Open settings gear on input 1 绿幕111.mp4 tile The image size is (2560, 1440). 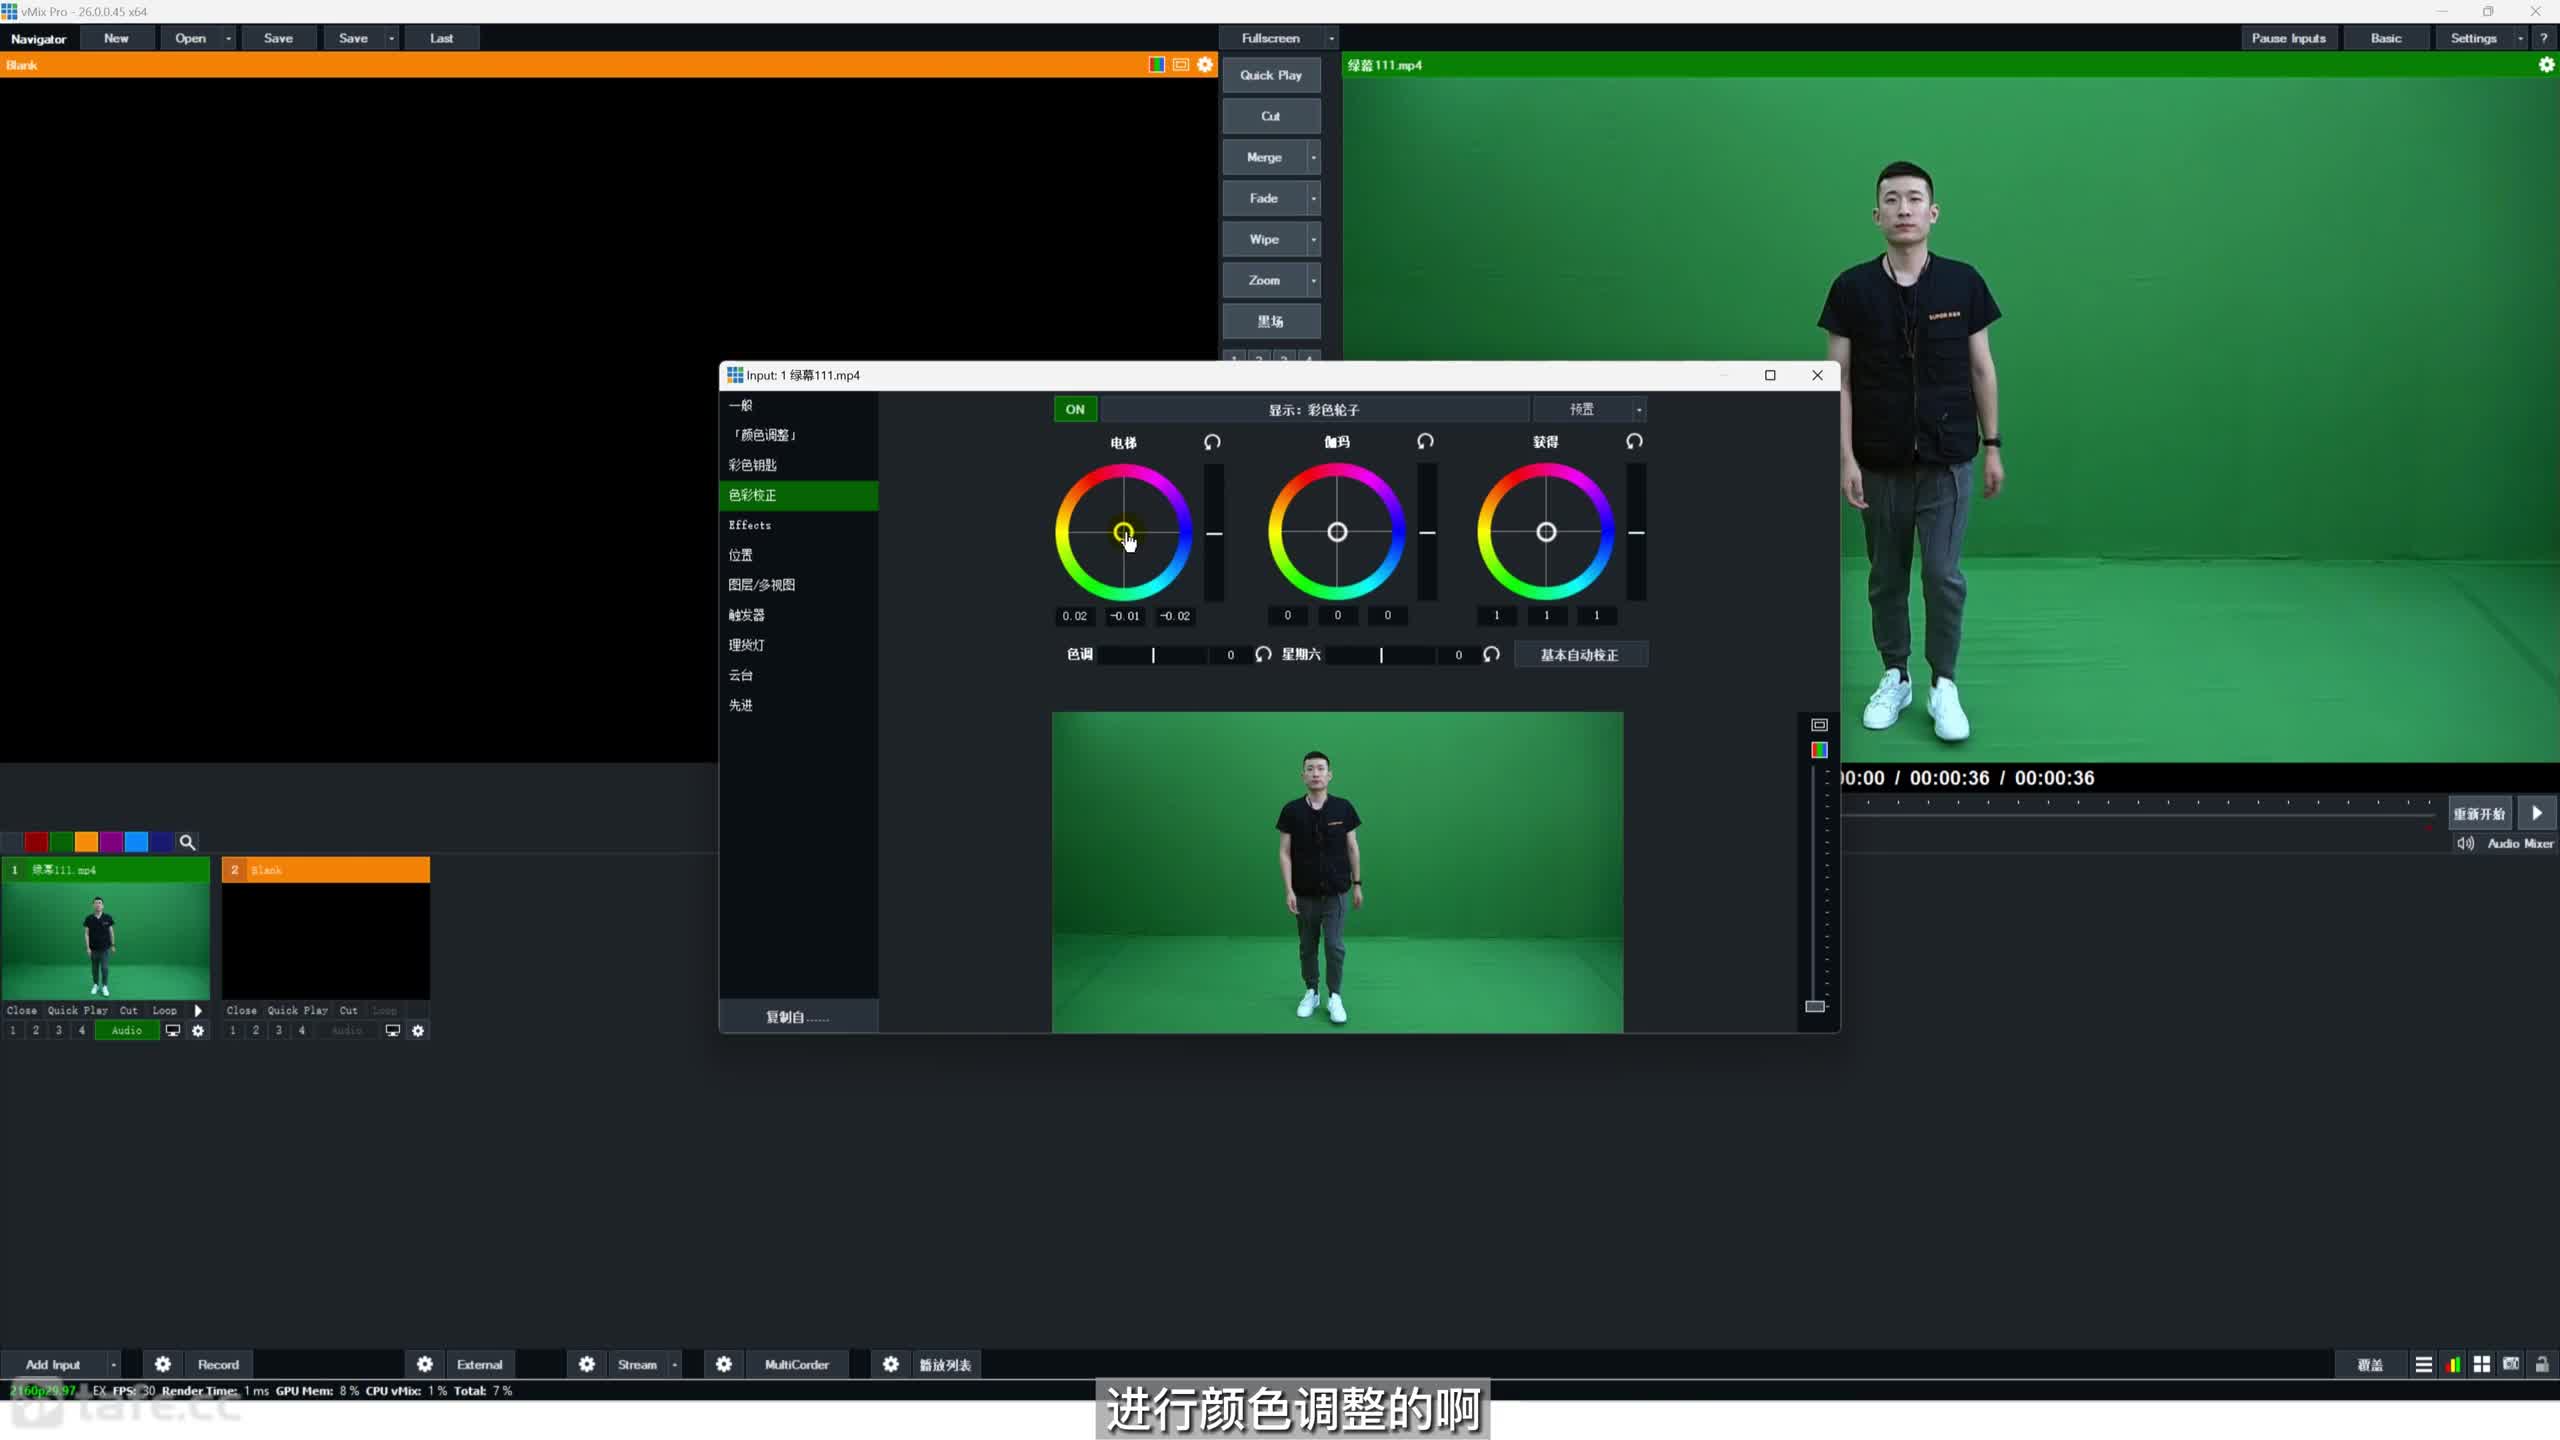198,1030
